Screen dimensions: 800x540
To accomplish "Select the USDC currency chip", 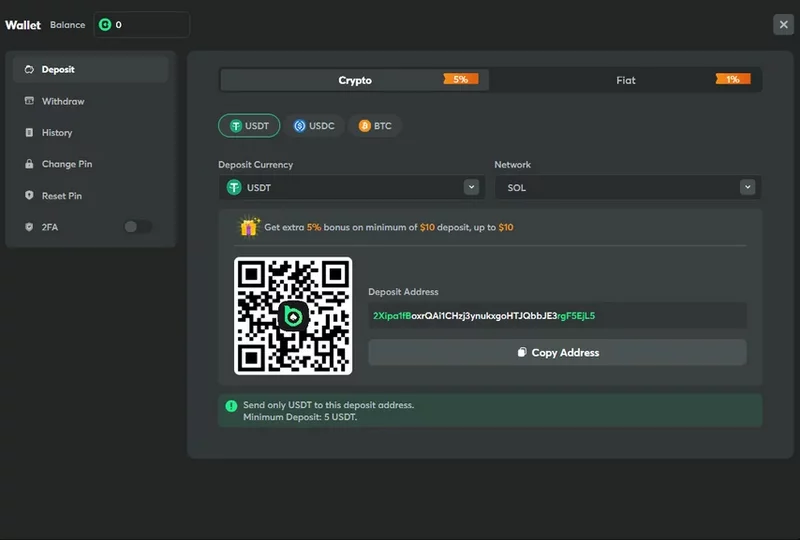I will 313,126.
